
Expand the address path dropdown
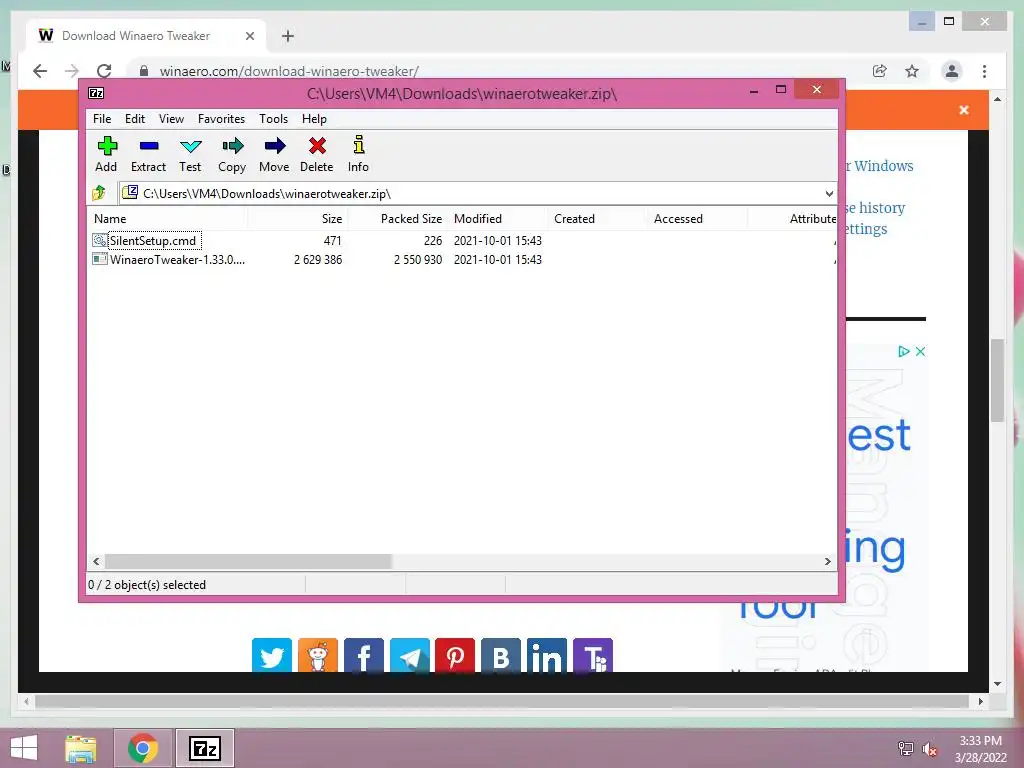pos(829,193)
